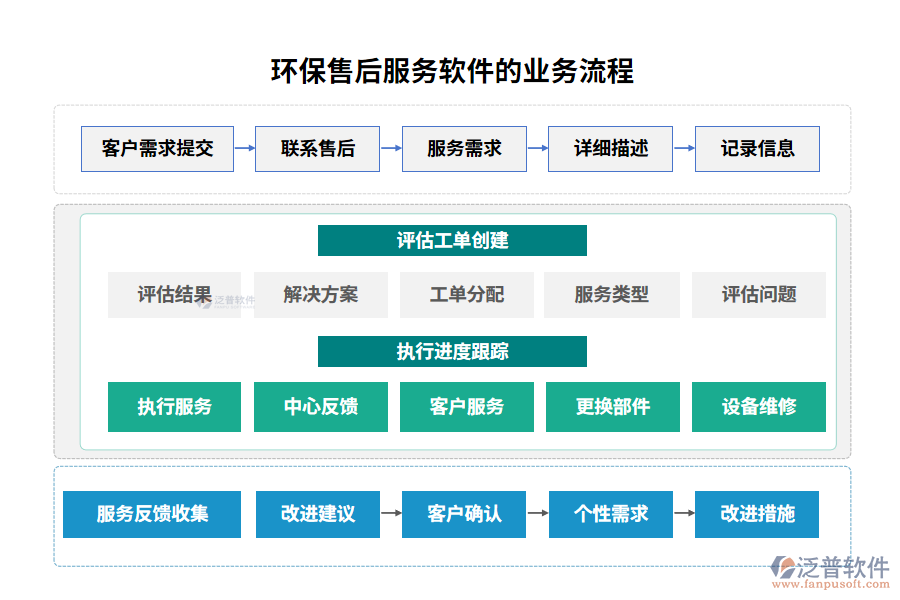Open the 详细描述 node
The height and width of the screenshot is (600, 900).
(x=610, y=148)
